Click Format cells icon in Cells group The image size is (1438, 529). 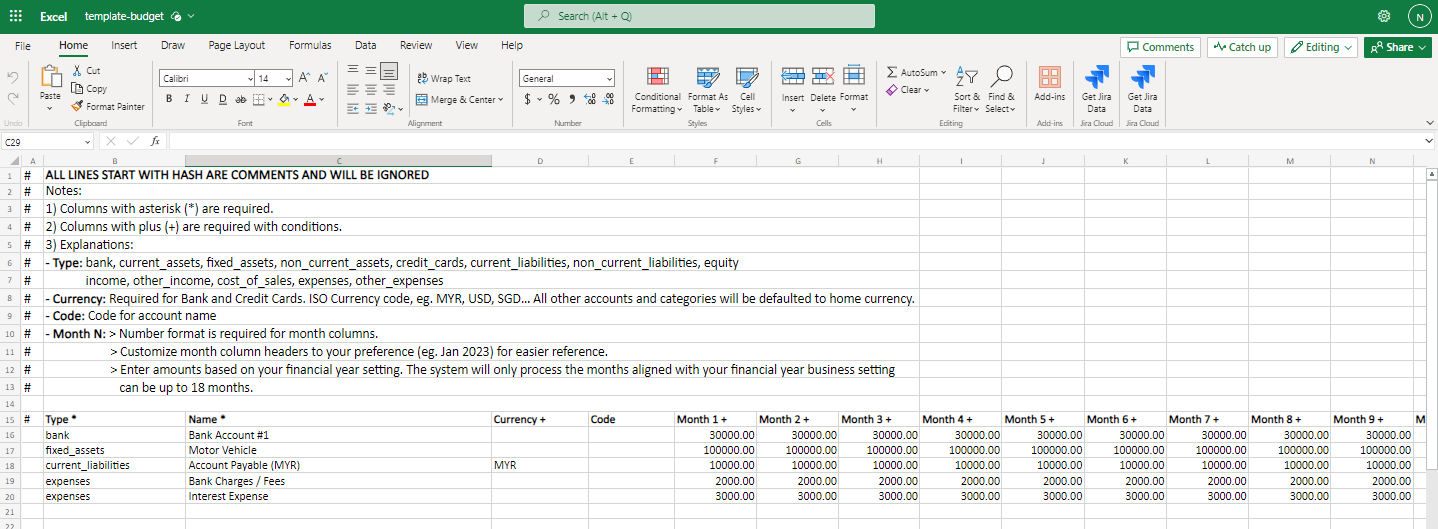click(x=853, y=76)
